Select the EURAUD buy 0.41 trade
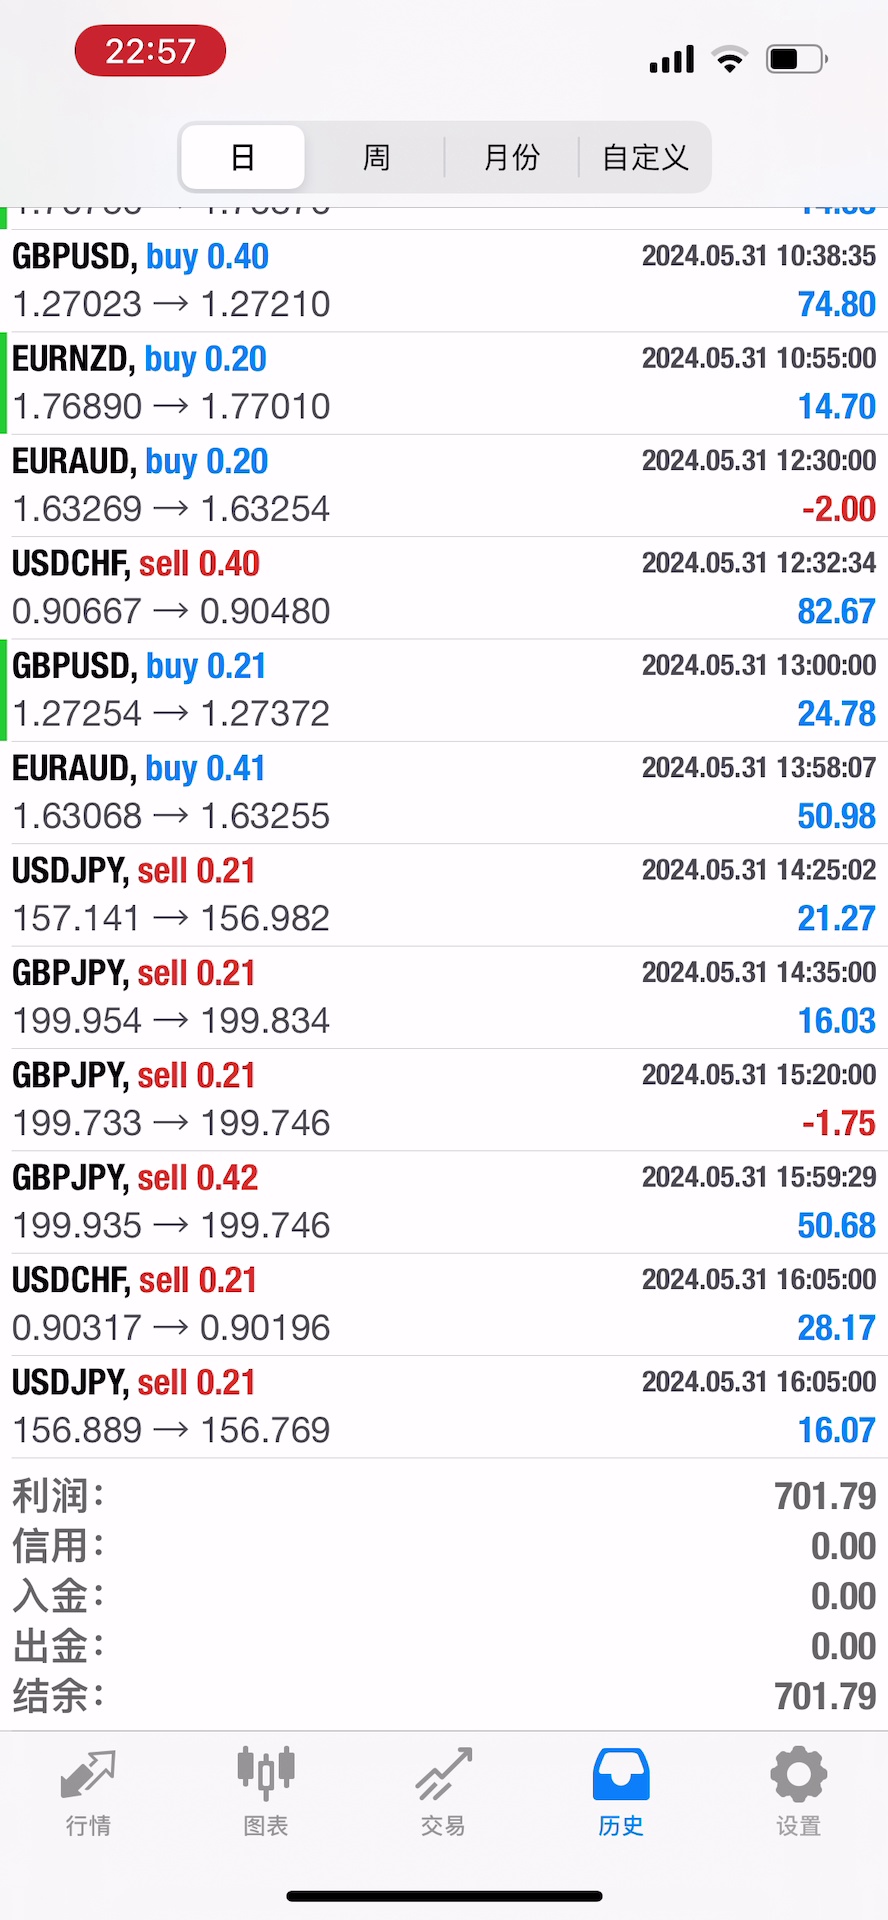This screenshot has height=1920, width=888. (444, 793)
